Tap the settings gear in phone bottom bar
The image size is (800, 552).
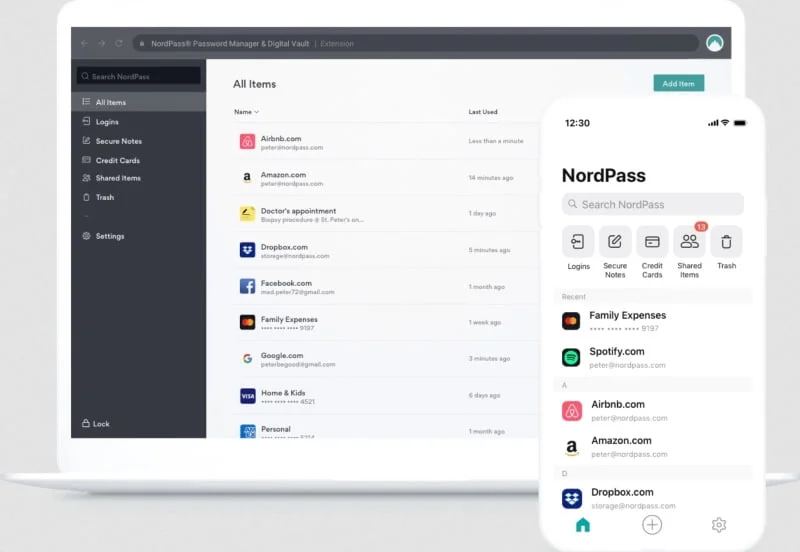719,524
